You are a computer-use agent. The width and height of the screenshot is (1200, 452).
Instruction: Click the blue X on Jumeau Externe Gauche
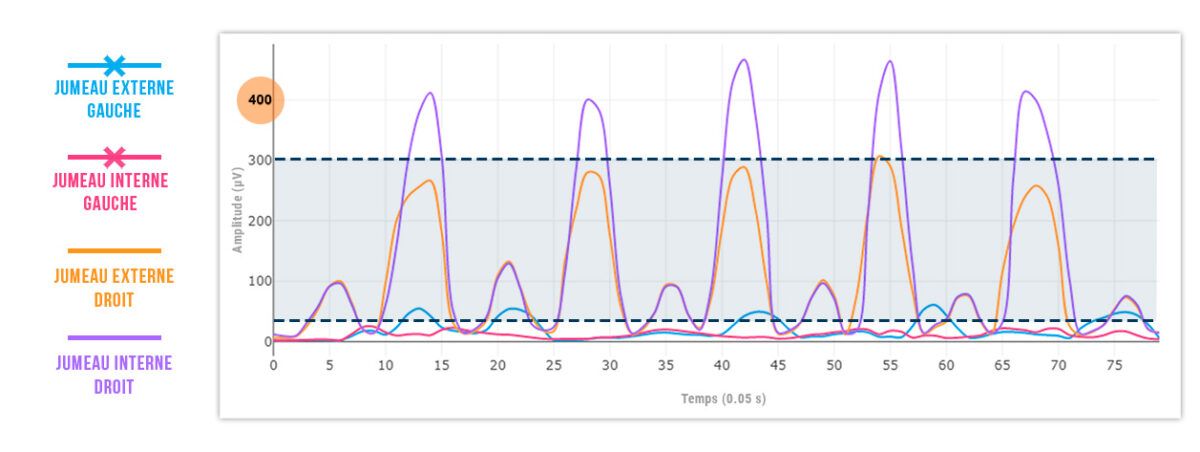[x=115, y=66]
